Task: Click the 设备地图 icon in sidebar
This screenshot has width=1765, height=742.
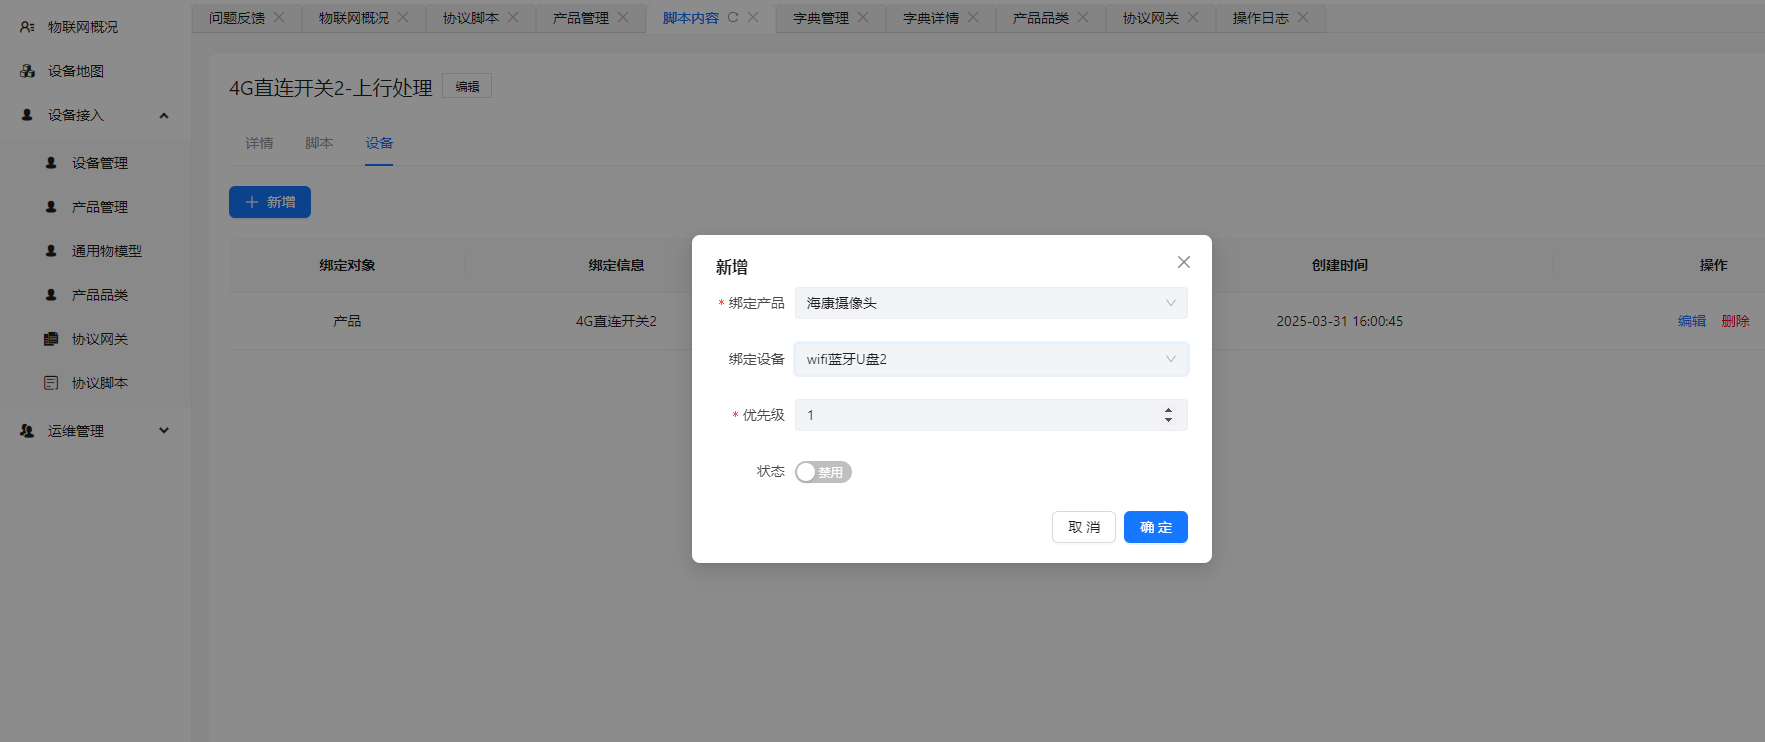Action: pyautogui.click(x=27, y=71)
